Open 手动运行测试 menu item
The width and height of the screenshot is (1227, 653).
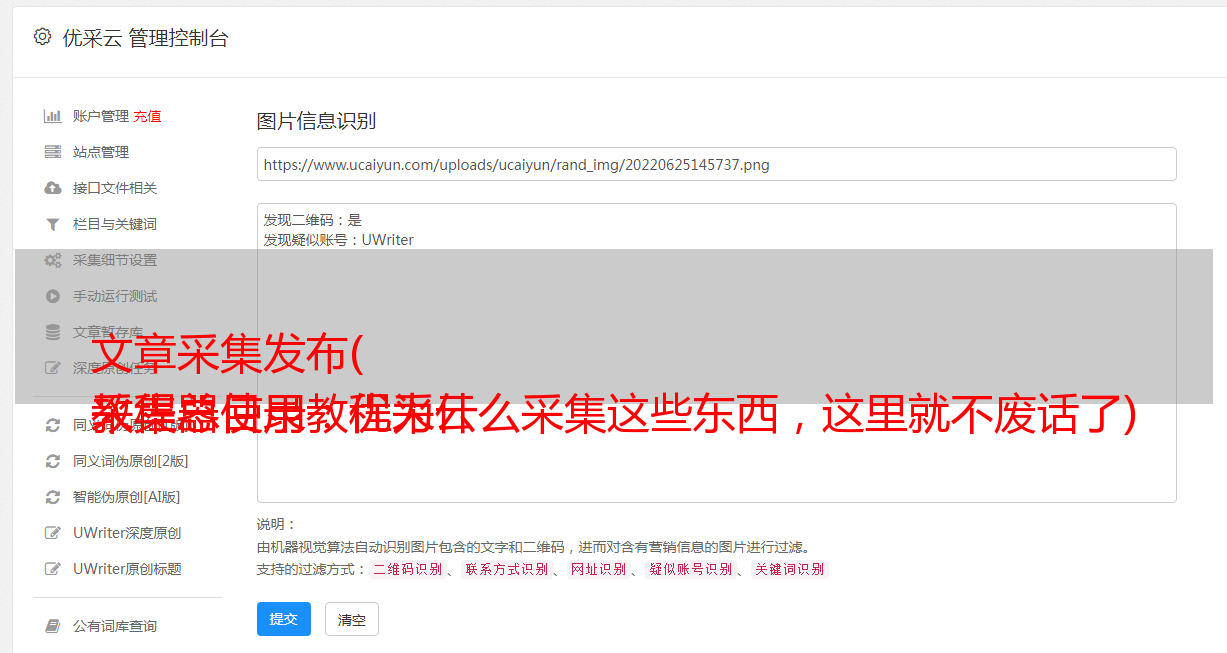[115, 296]
